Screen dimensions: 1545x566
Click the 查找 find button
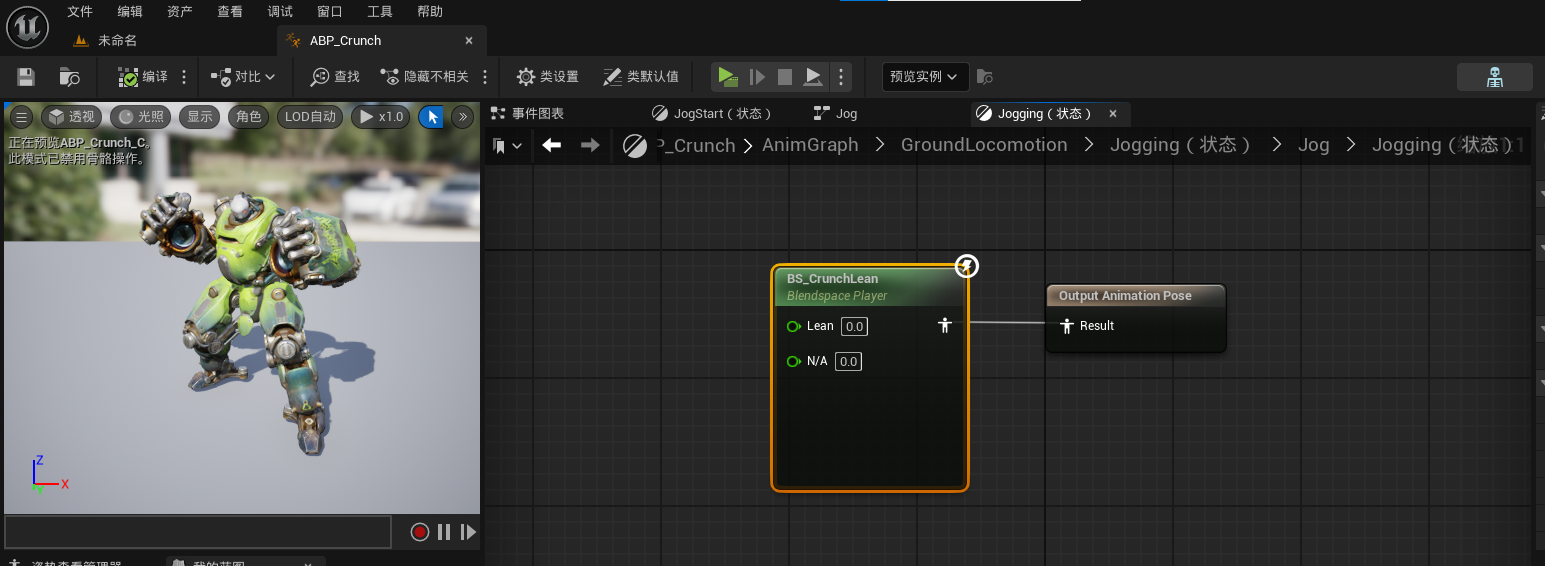[335, 77]
